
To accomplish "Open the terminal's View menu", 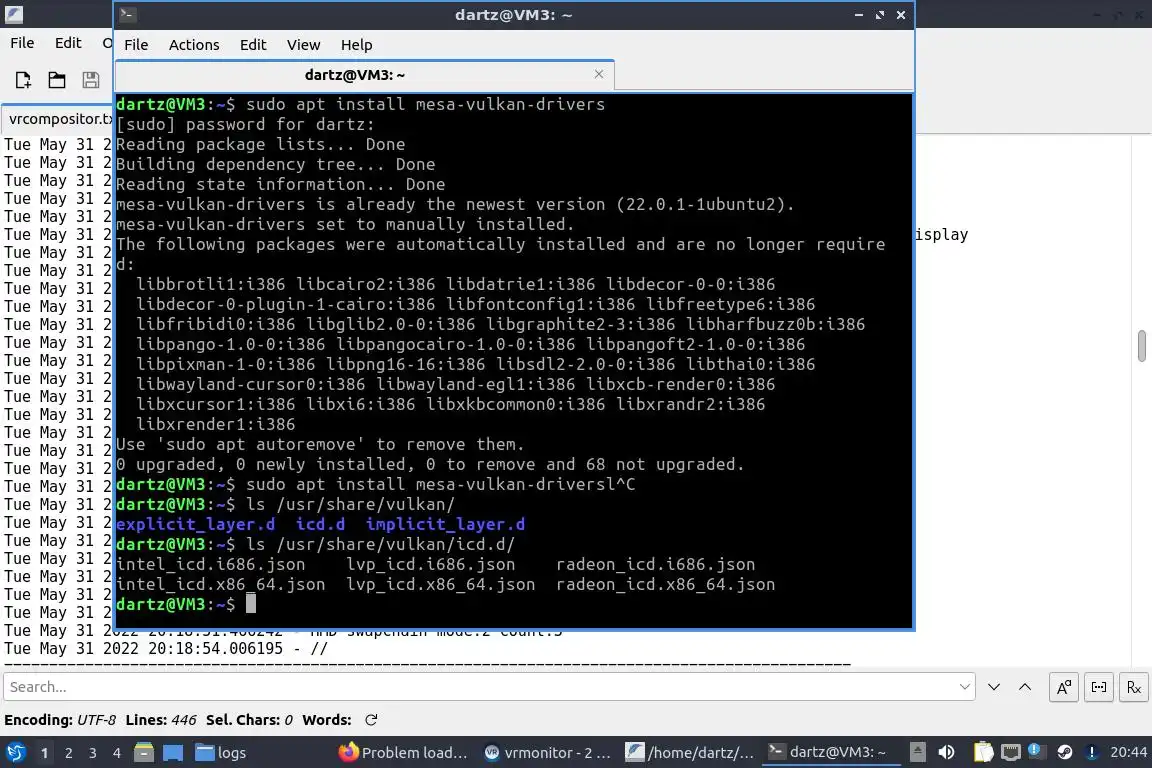I will [x=303, y=45].
